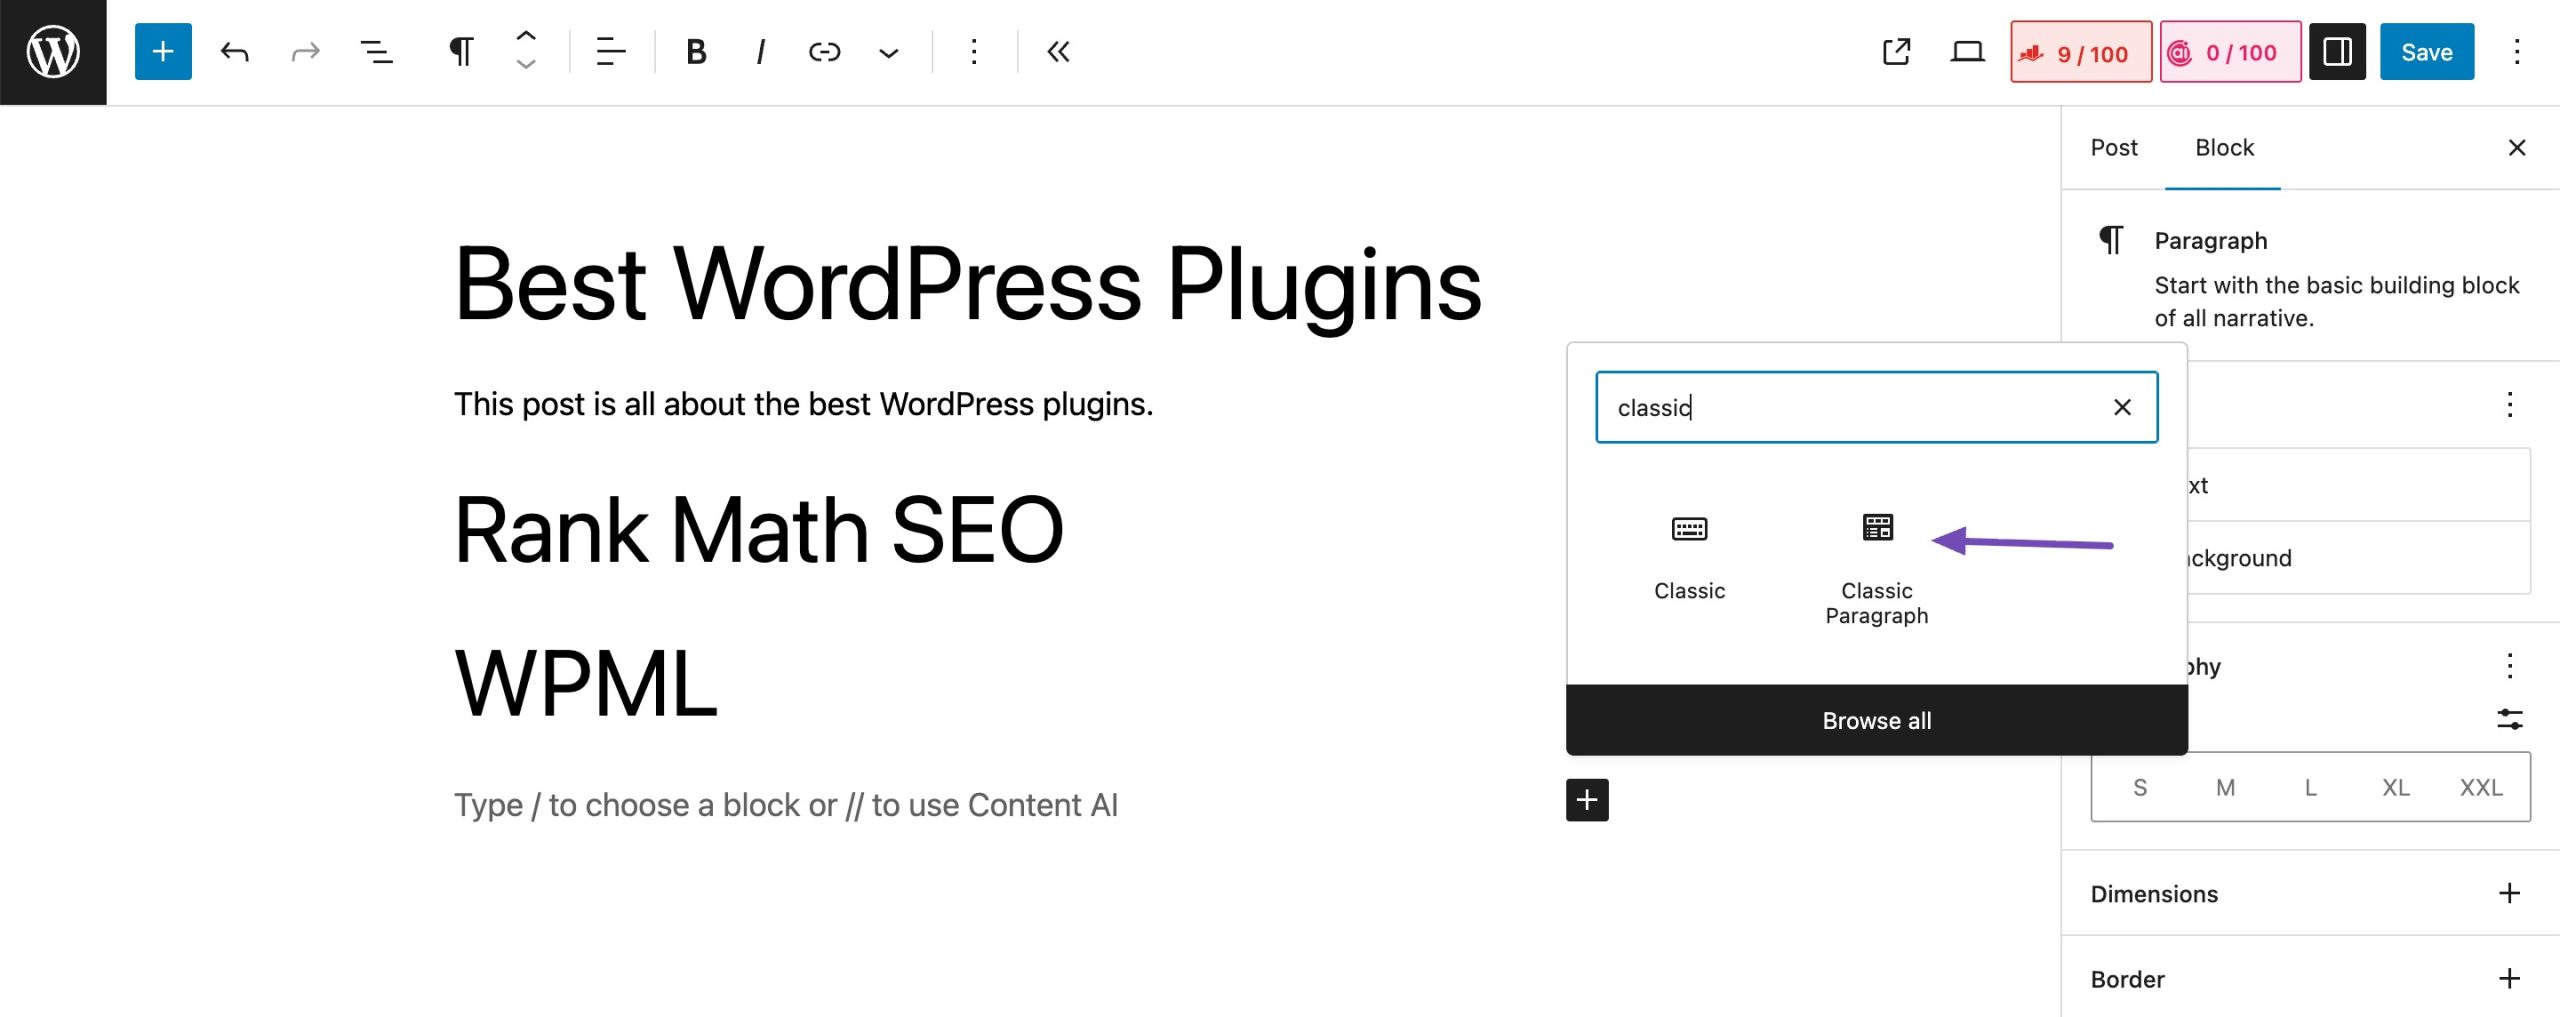Collapse the block toolbar using the double-chevron
This screenshot has height=1017, width=2560.
[1059, 52]
